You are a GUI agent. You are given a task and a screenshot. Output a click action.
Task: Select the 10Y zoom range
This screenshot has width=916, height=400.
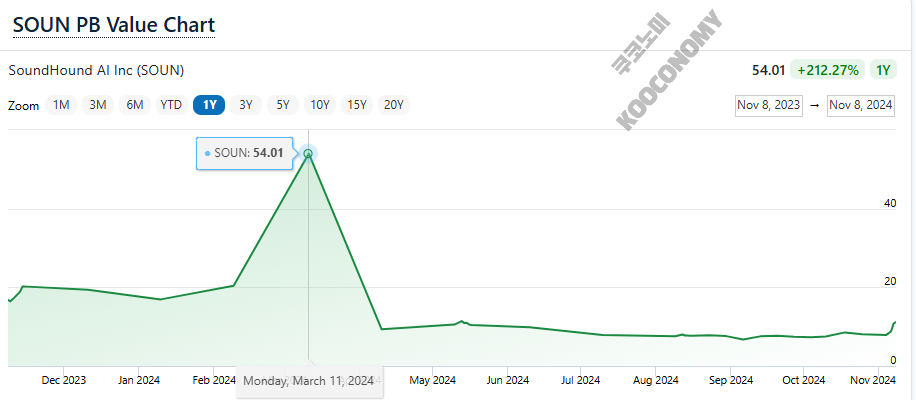point(320,105)
